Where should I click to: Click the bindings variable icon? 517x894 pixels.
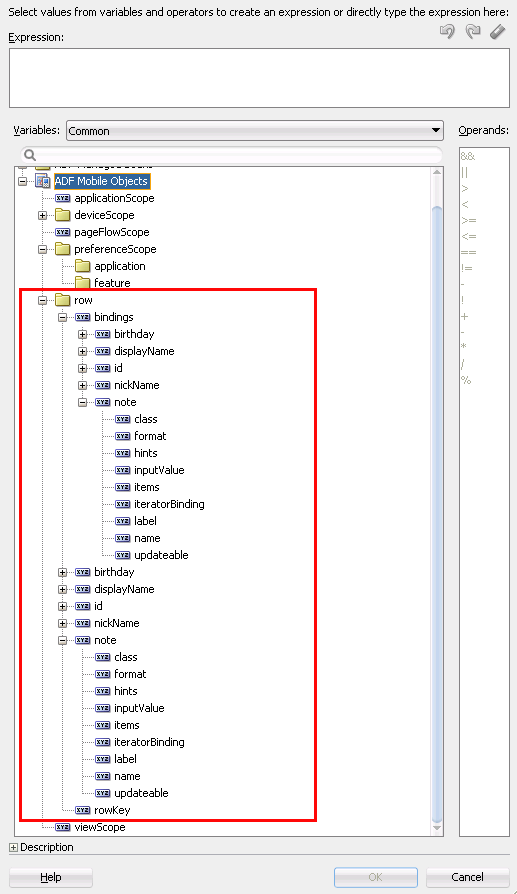coord(83,317)
